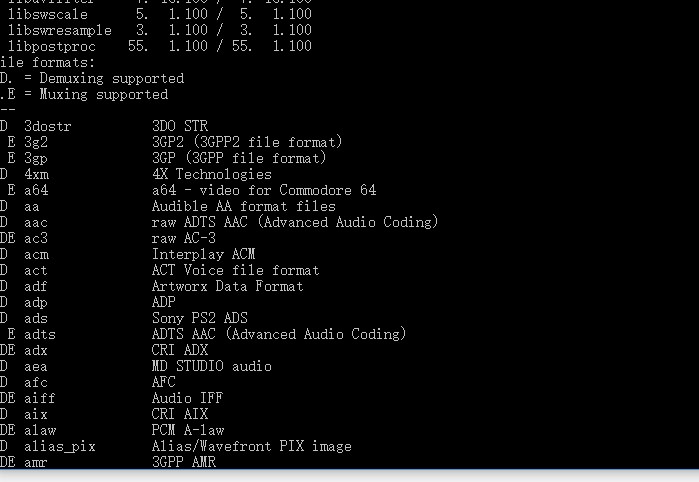
Task: Click the 'CRI ADX' description
Action: click(x=180, y=350)
